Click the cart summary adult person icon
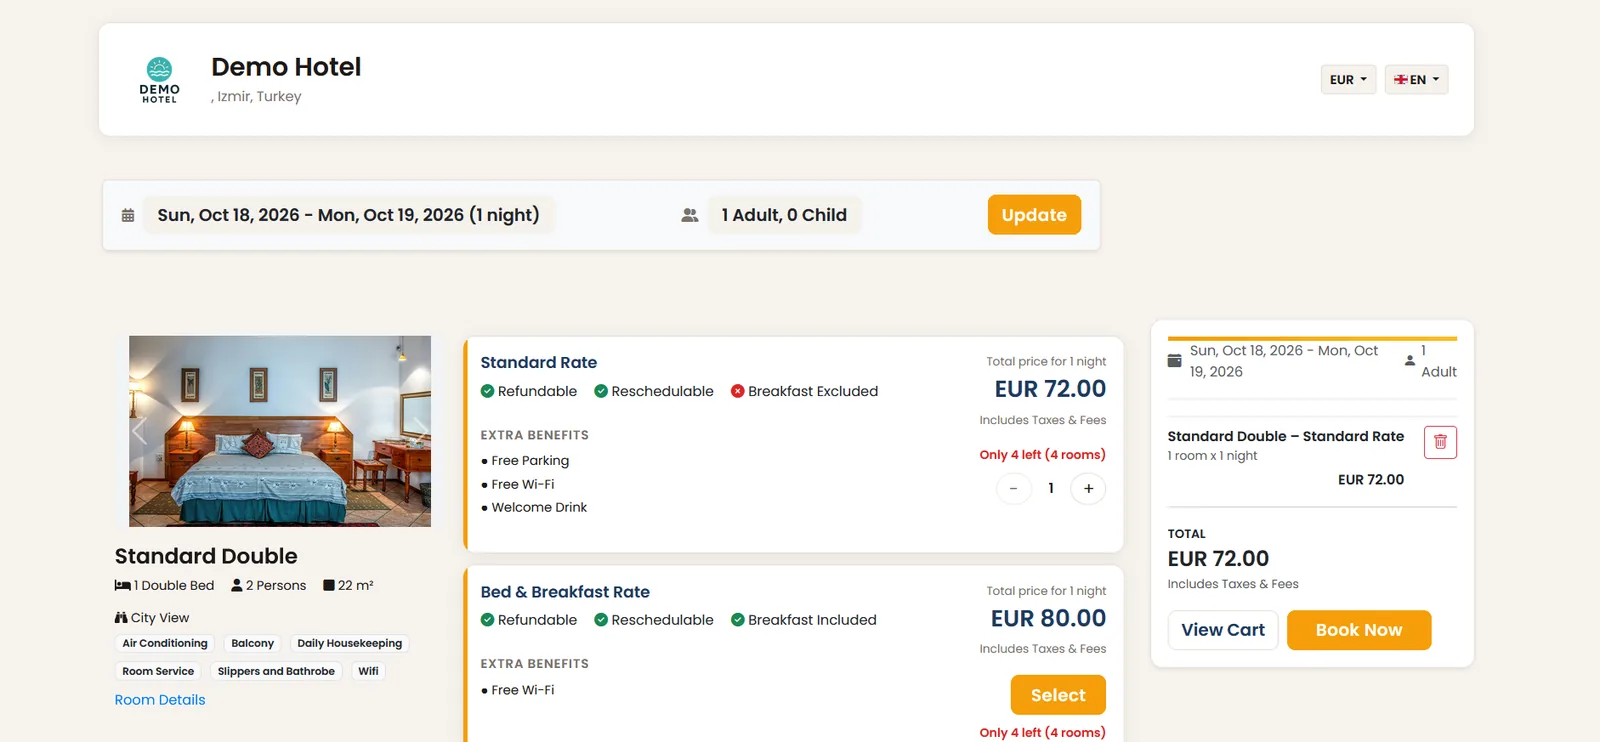The width and height of the screenshot is (1600, 742). click(1410, 360)
